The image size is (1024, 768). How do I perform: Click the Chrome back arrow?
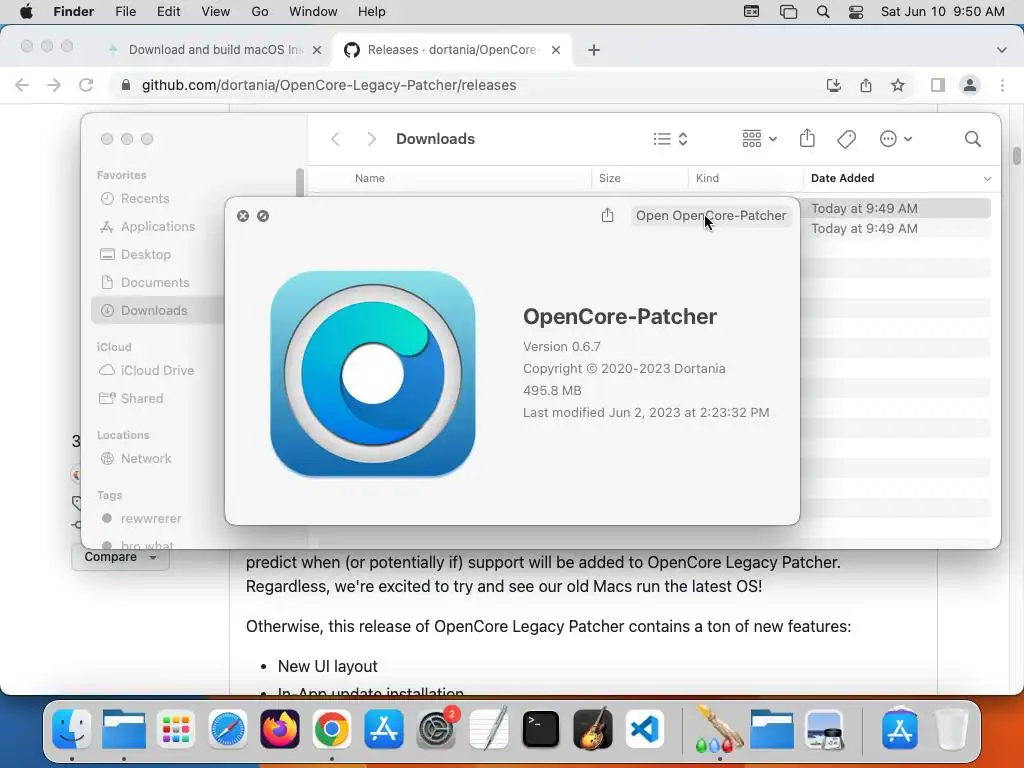point(22,85)
